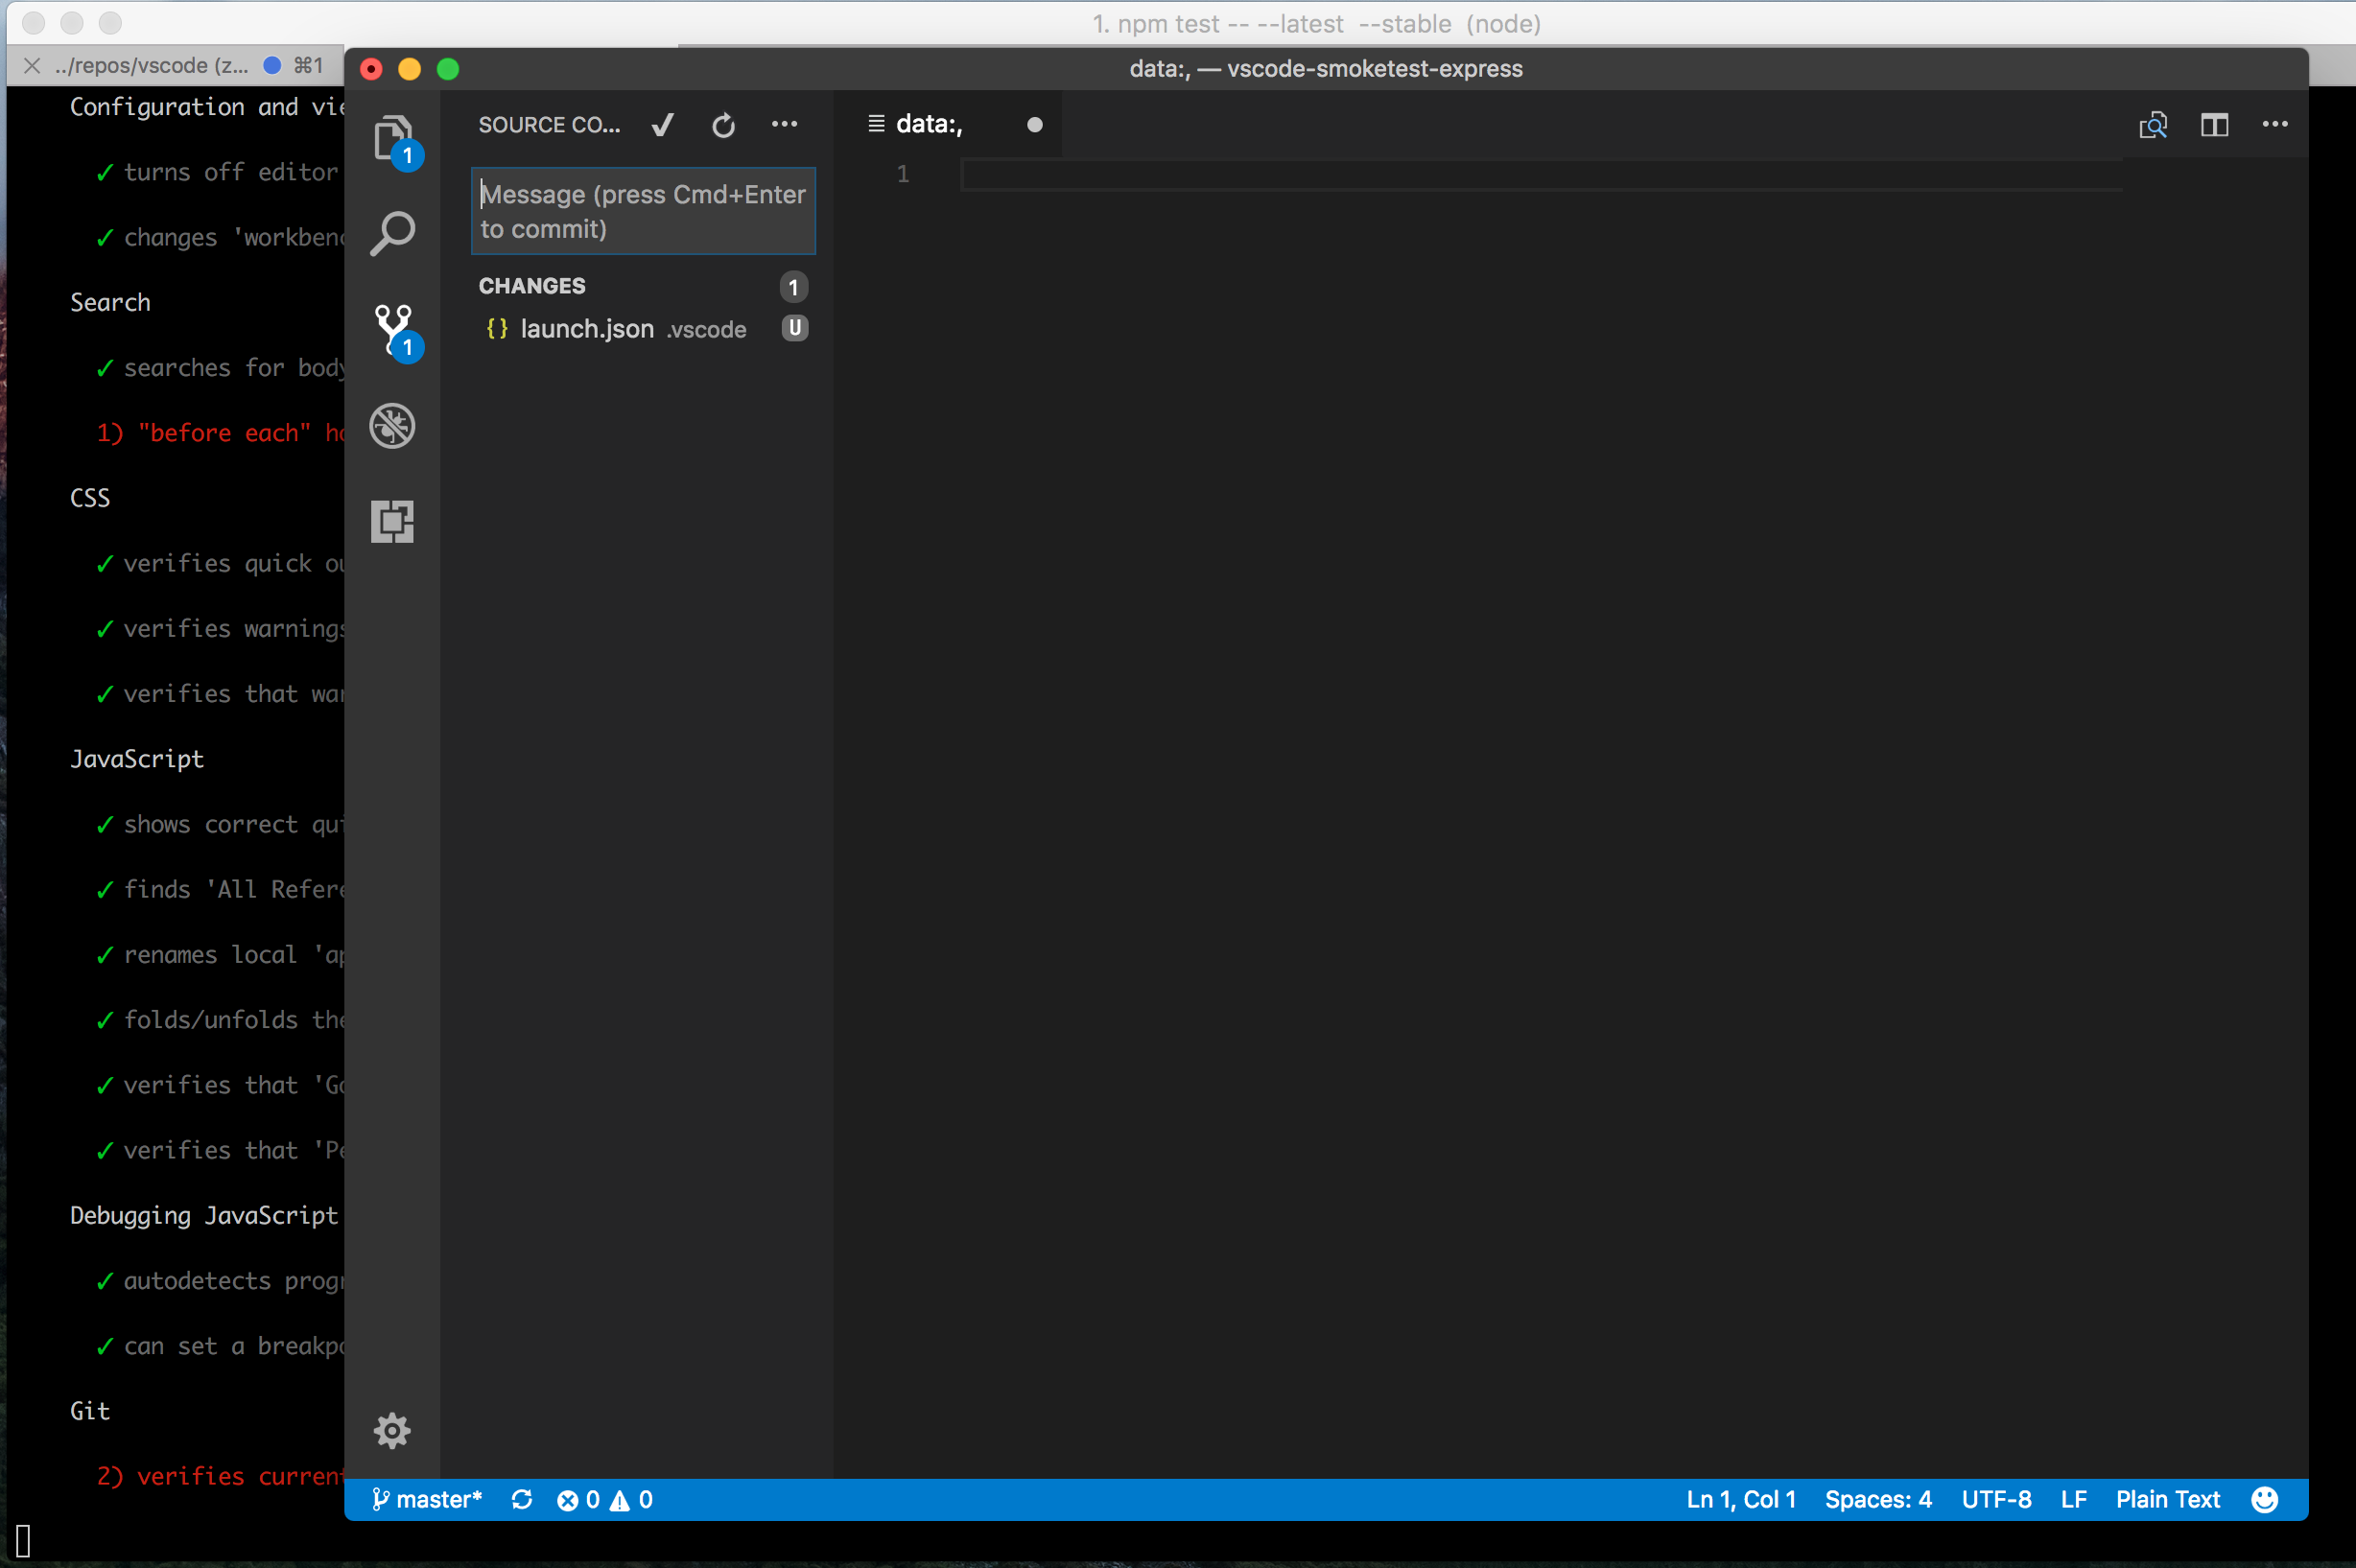Select the Source Control activity icon

(x=392, y=328)
